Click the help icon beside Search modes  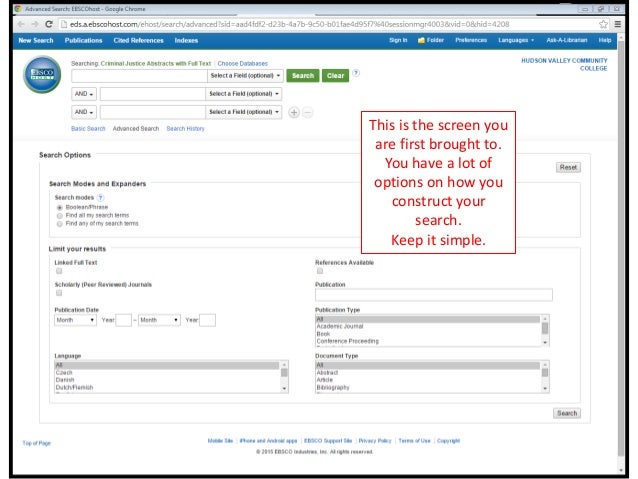coord(101,197)
